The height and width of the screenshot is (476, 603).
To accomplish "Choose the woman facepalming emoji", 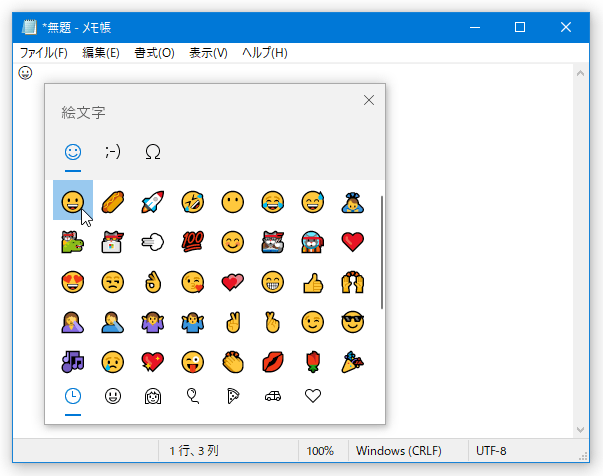I will click(x=73, y=322).
